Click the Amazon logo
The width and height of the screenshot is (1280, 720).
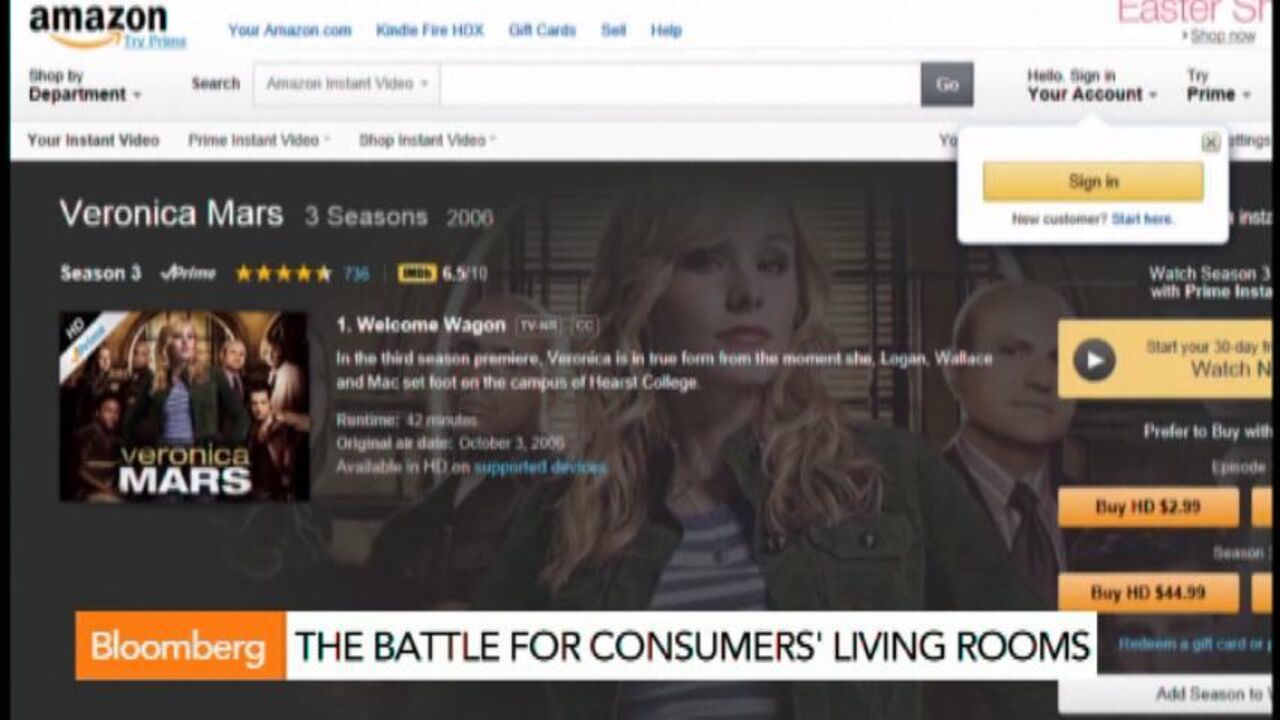pos(96,24)
